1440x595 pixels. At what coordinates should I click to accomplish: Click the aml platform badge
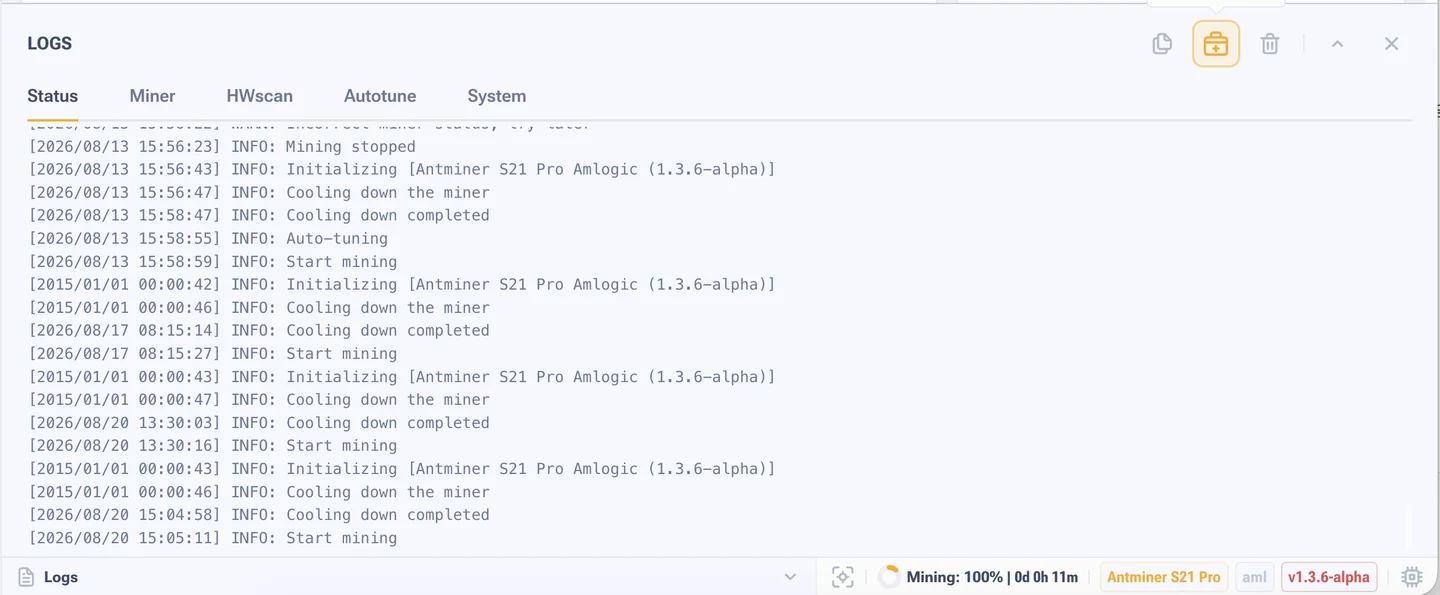click(x=1254, y=577)
